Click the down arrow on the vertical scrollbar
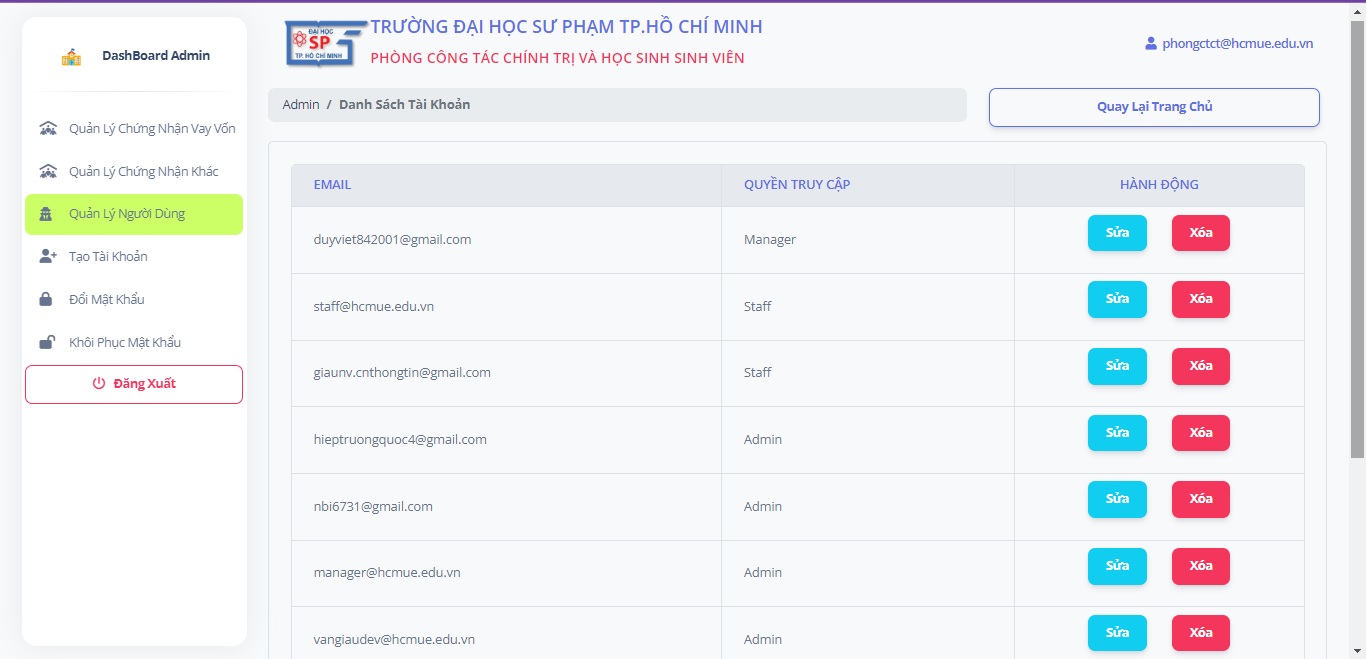Viewport: 1366px width, 659px height. click(1358, 651)
